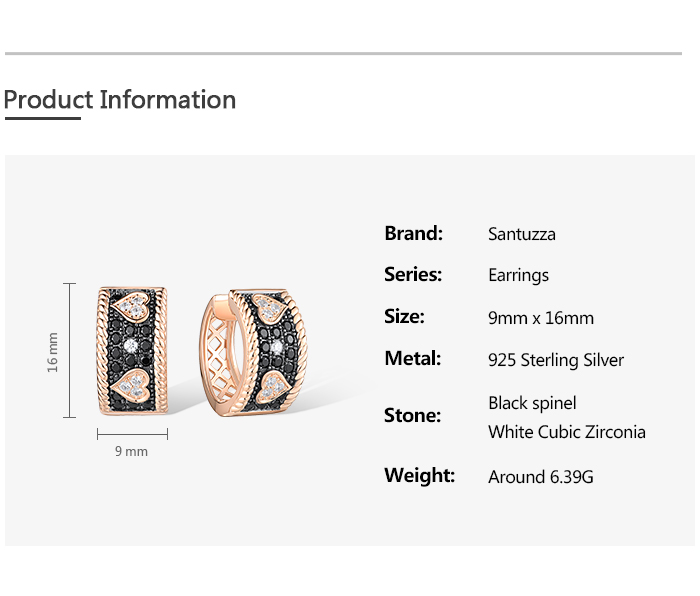Image resolution: width=700 pixels, height=596 pixels.
Task: Click the Brand label
Action: [413, 234]
